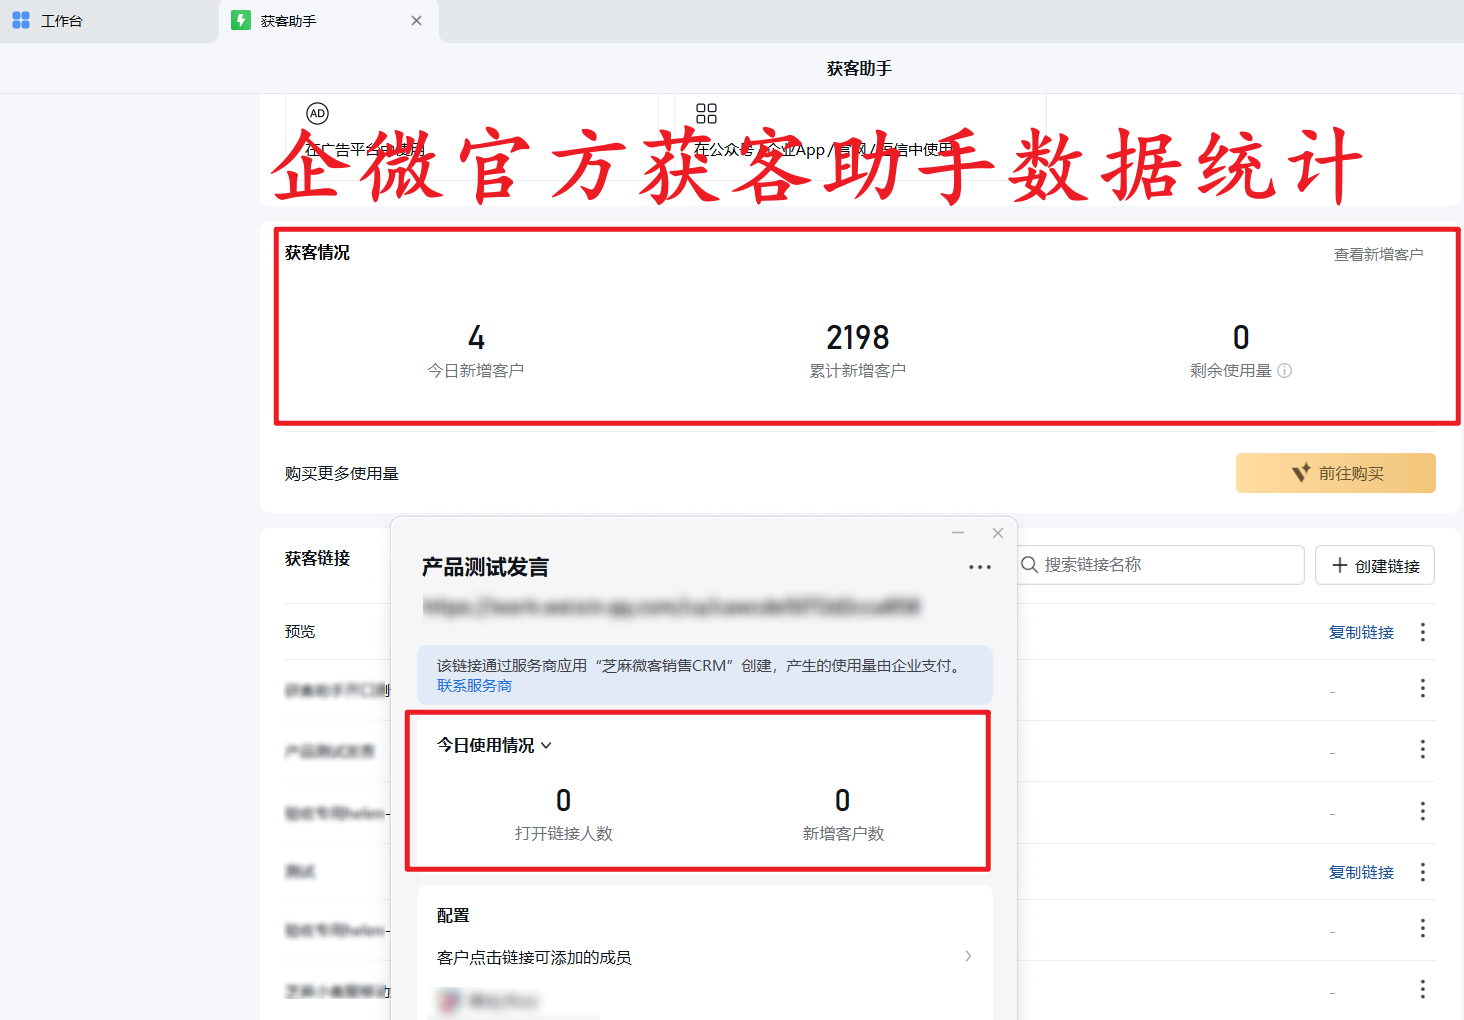Click the 搜索链接名称 search field
The width and height of the screenshot is (1464, 1020).
1161,565
